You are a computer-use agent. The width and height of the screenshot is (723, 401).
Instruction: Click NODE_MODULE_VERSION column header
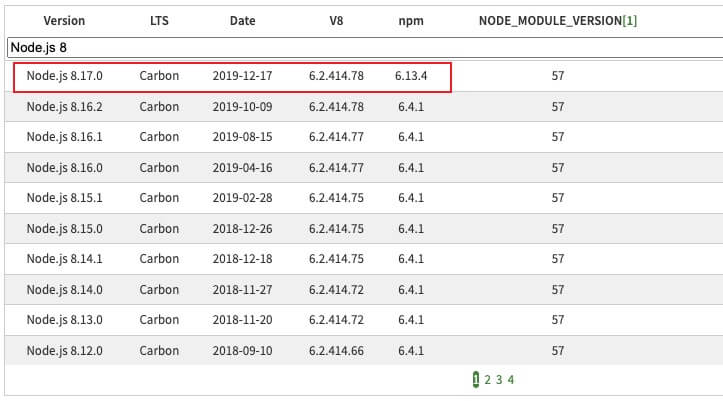point(551,21)
